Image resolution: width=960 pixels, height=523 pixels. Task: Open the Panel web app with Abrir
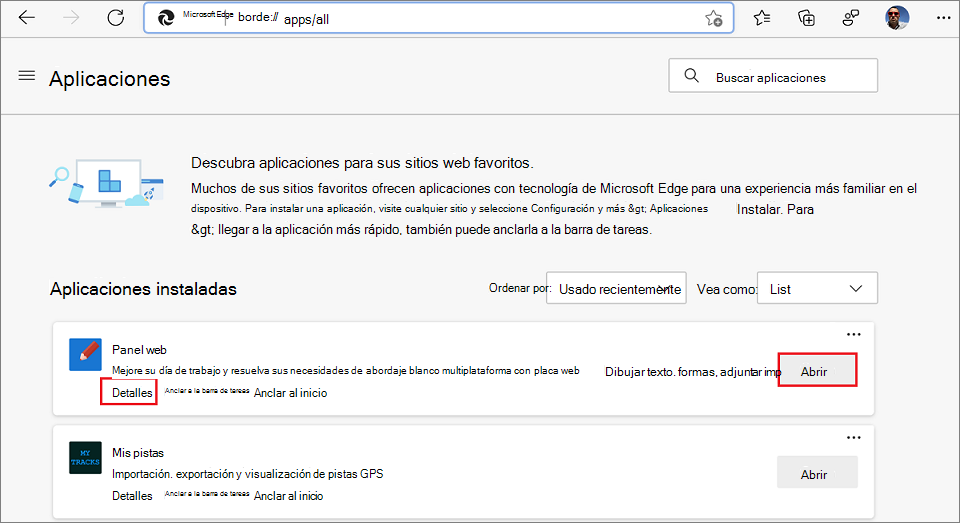point(817,370)
